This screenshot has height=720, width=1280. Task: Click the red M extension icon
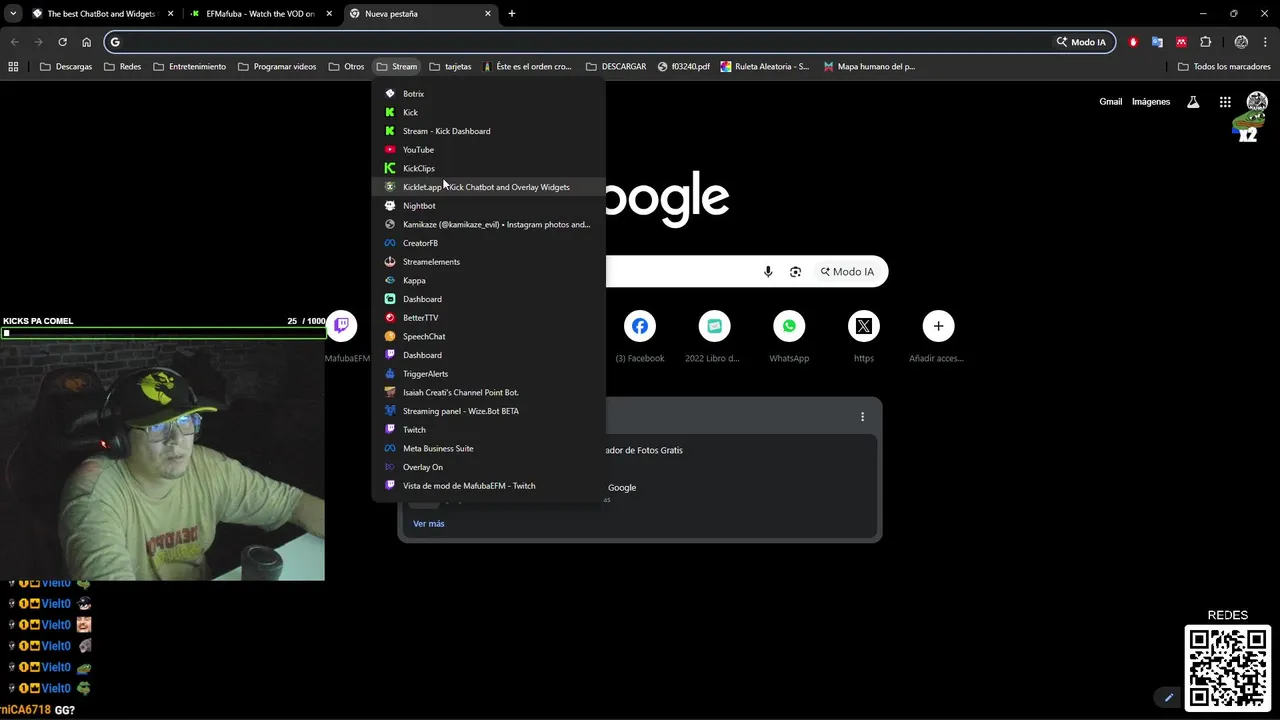[x=1181, y=42]
